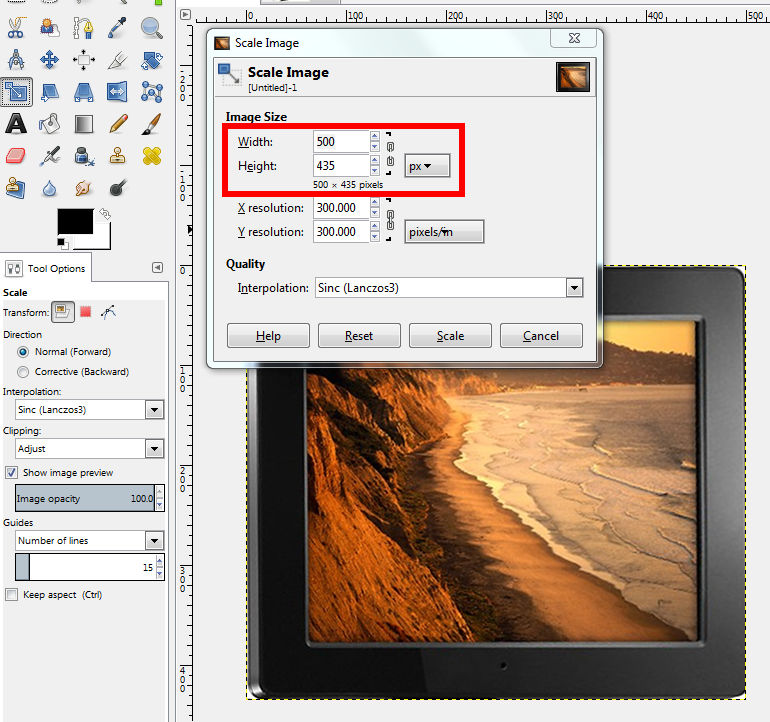Viewport: 770px width, 722px height.
Task: Select Corrective (Backward) direction
Action: [24, 372]
